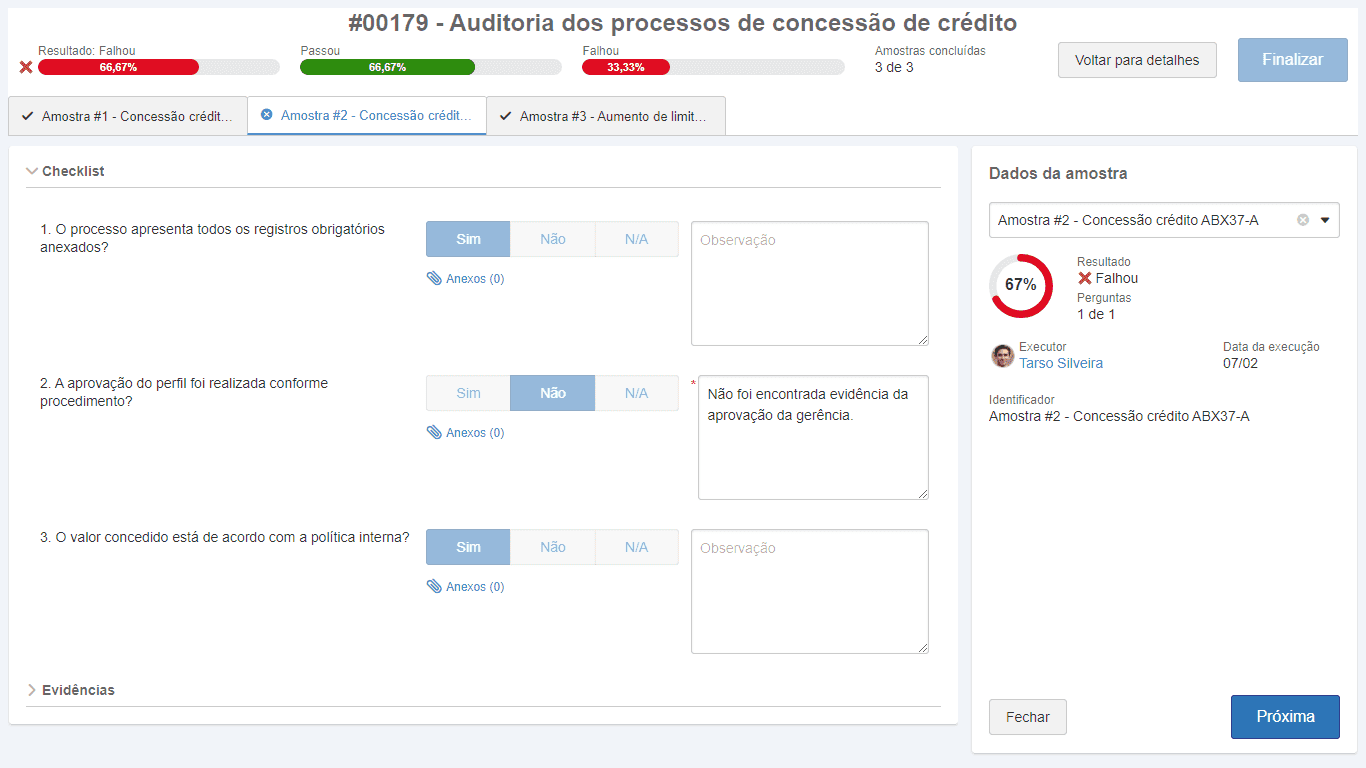This screenshot has width=1366, height=768.
Task: Answer N/A for question 1 mandatory records
Action: pyautogui.click(x=637, y=239)
